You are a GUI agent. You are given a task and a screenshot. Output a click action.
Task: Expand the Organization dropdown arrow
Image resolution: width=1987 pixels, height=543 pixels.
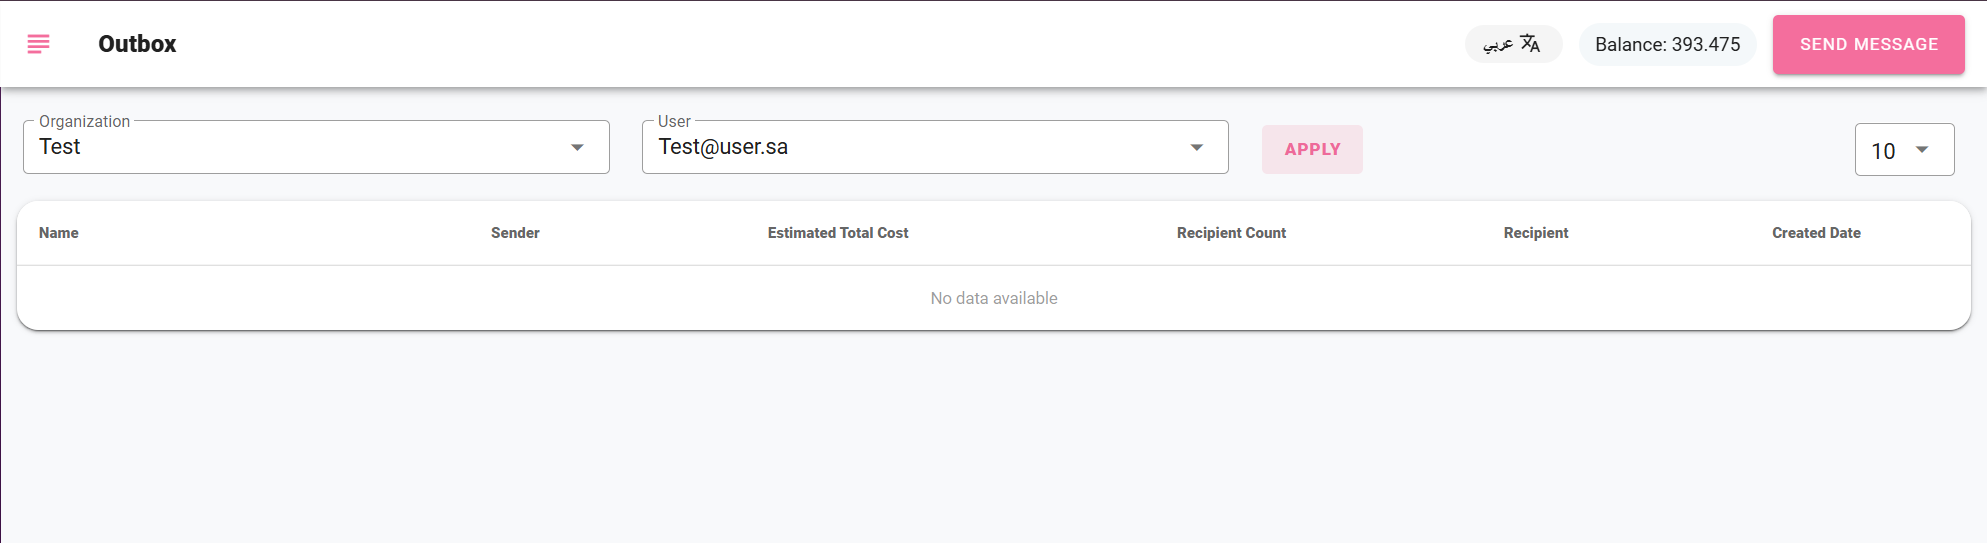pos(577,148)
